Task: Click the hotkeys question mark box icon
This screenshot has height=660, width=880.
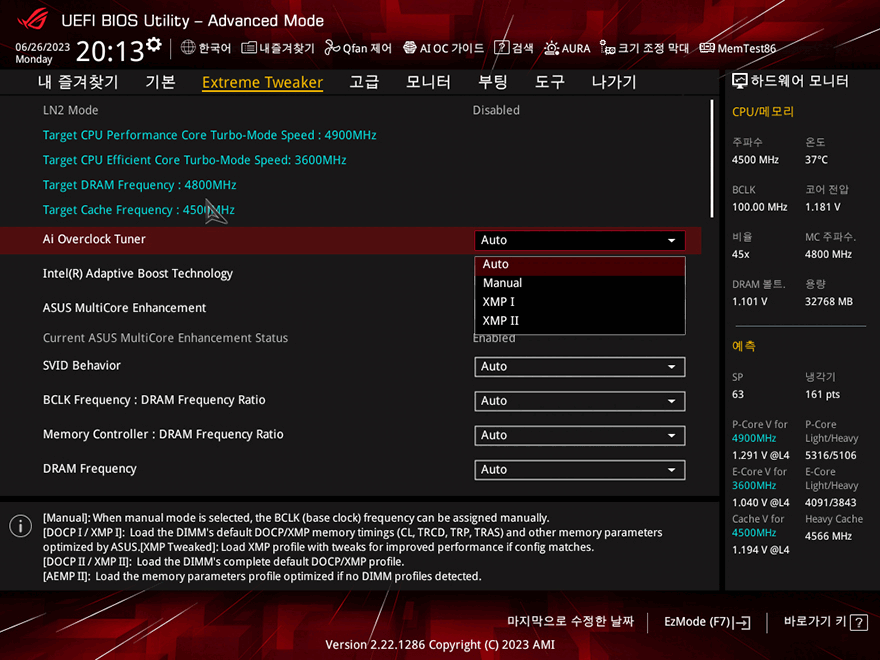Action: [859, 622]
